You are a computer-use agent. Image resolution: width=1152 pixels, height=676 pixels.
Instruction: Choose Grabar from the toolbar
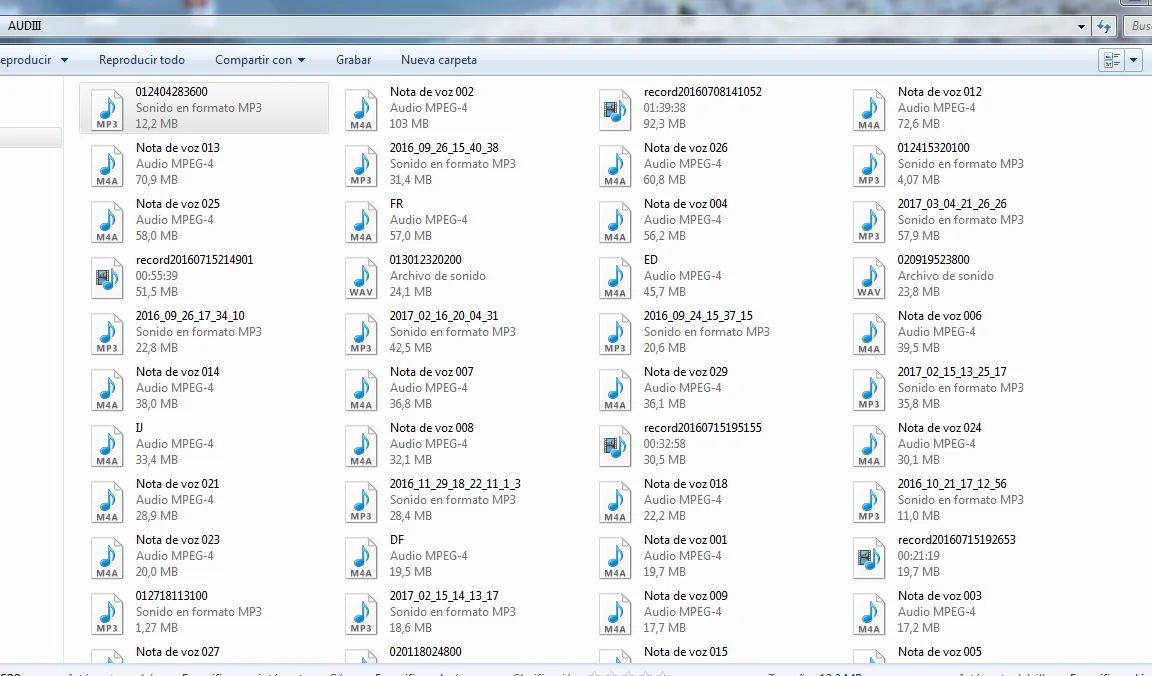point(353,60)
